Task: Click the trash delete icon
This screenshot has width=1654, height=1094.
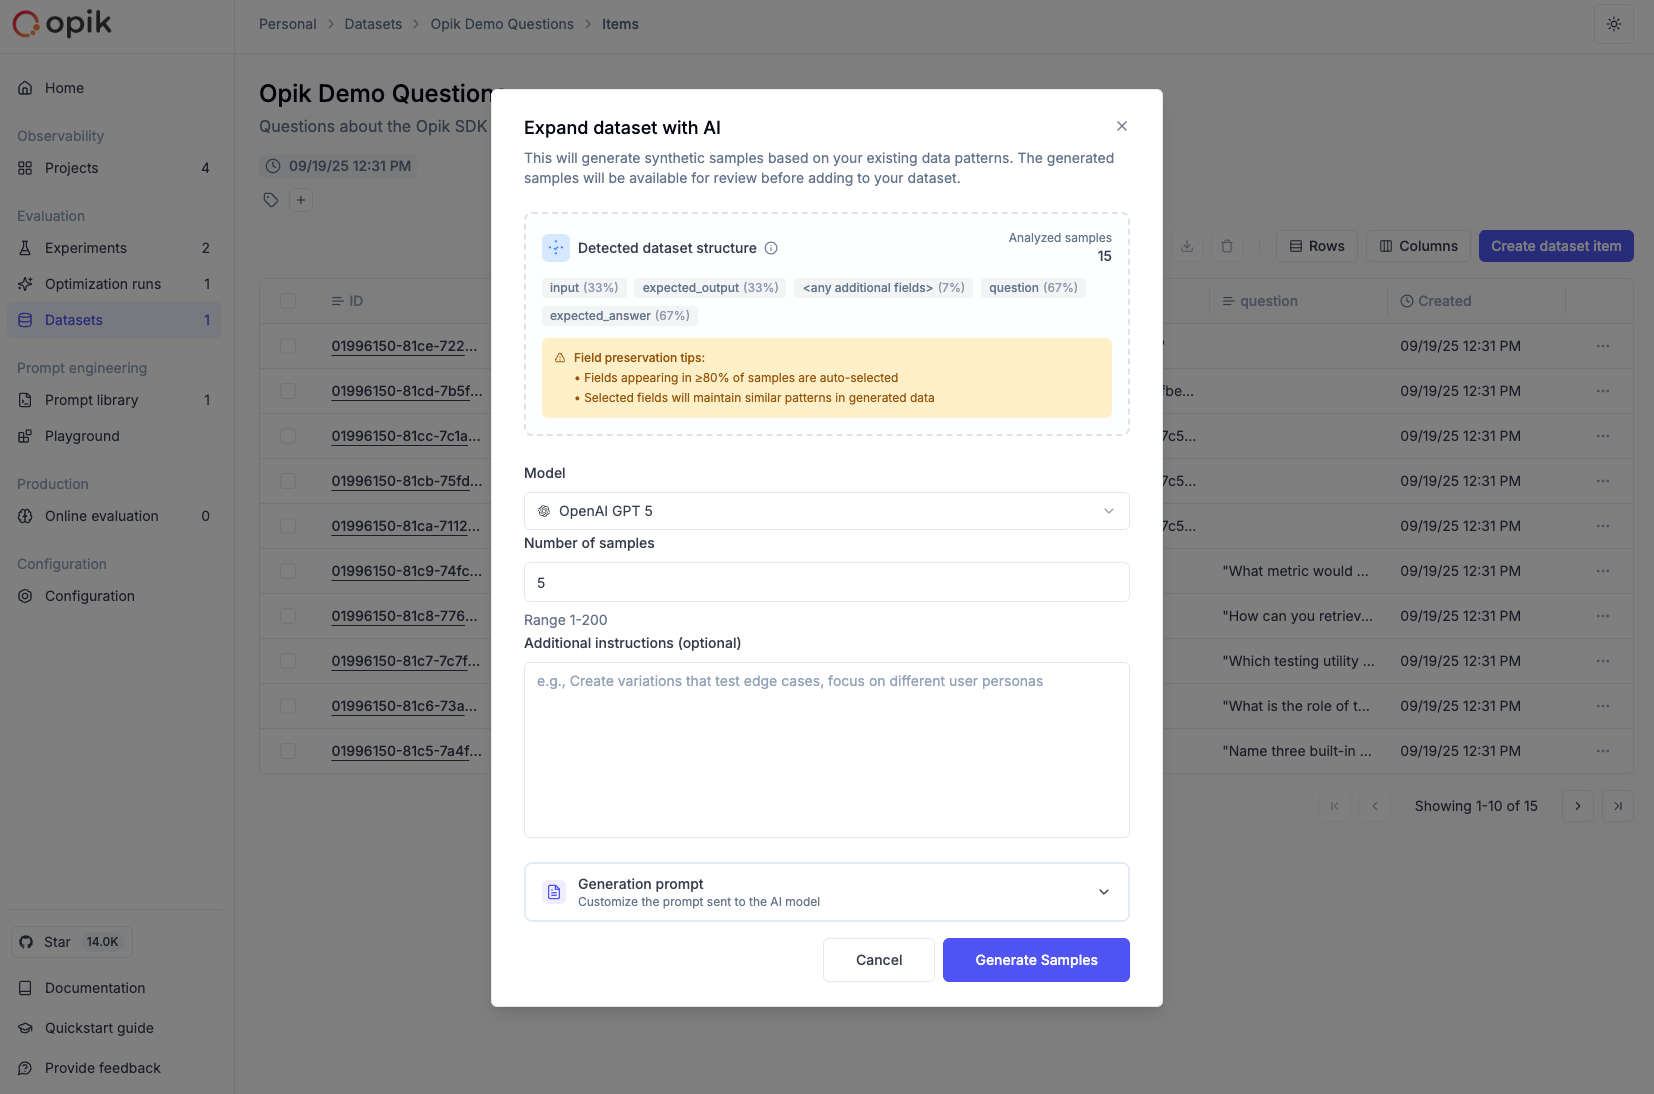Action: tap(1227, 246)
